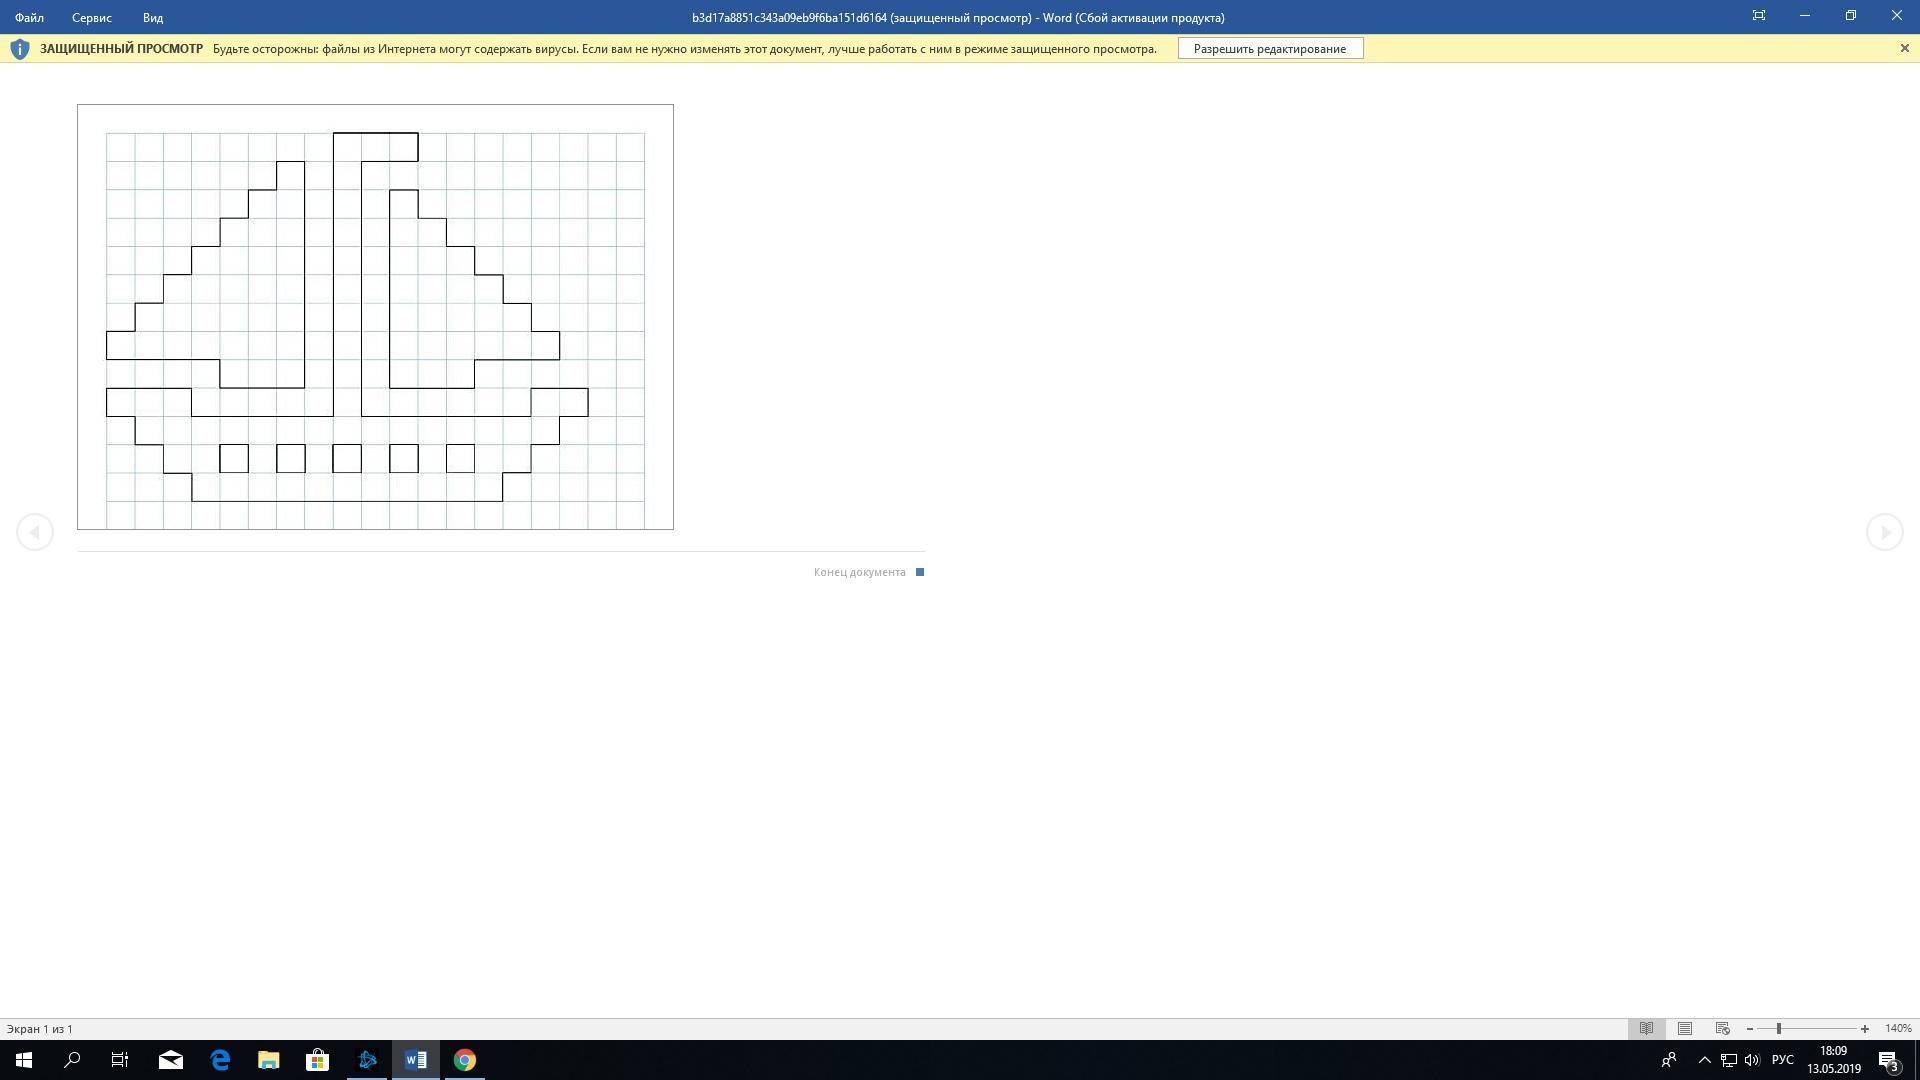Go to previous page arrow
This screenshot has height=1080, width=1920.
tap(35, 532)
